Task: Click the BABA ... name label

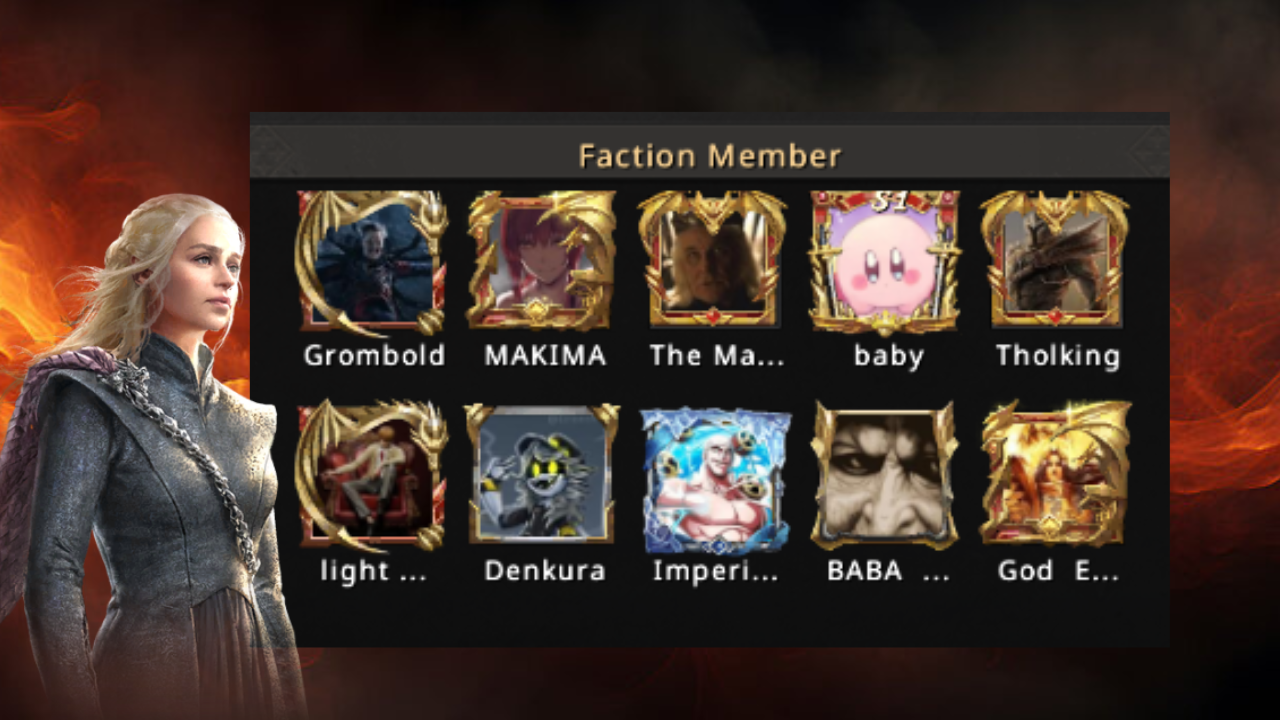Action: (888, 571)
